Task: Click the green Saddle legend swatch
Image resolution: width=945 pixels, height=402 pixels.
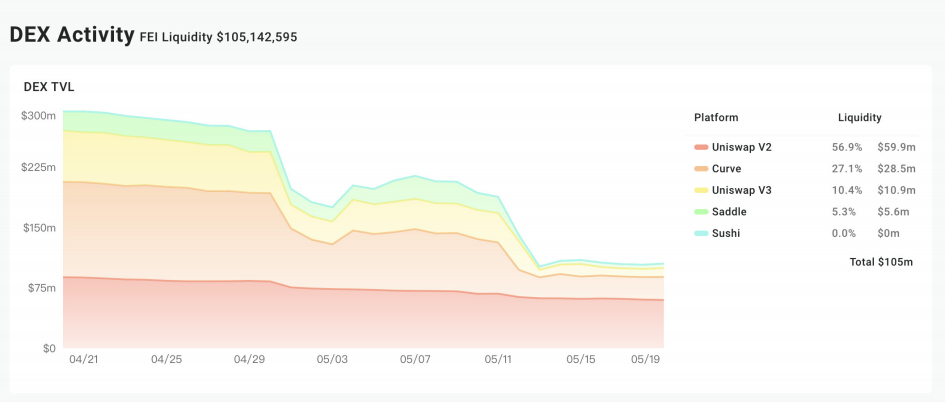Action: pos(701,212)
